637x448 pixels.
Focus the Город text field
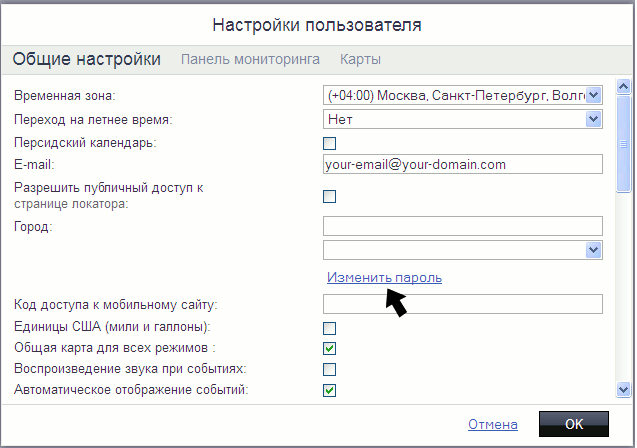[462, 226]
